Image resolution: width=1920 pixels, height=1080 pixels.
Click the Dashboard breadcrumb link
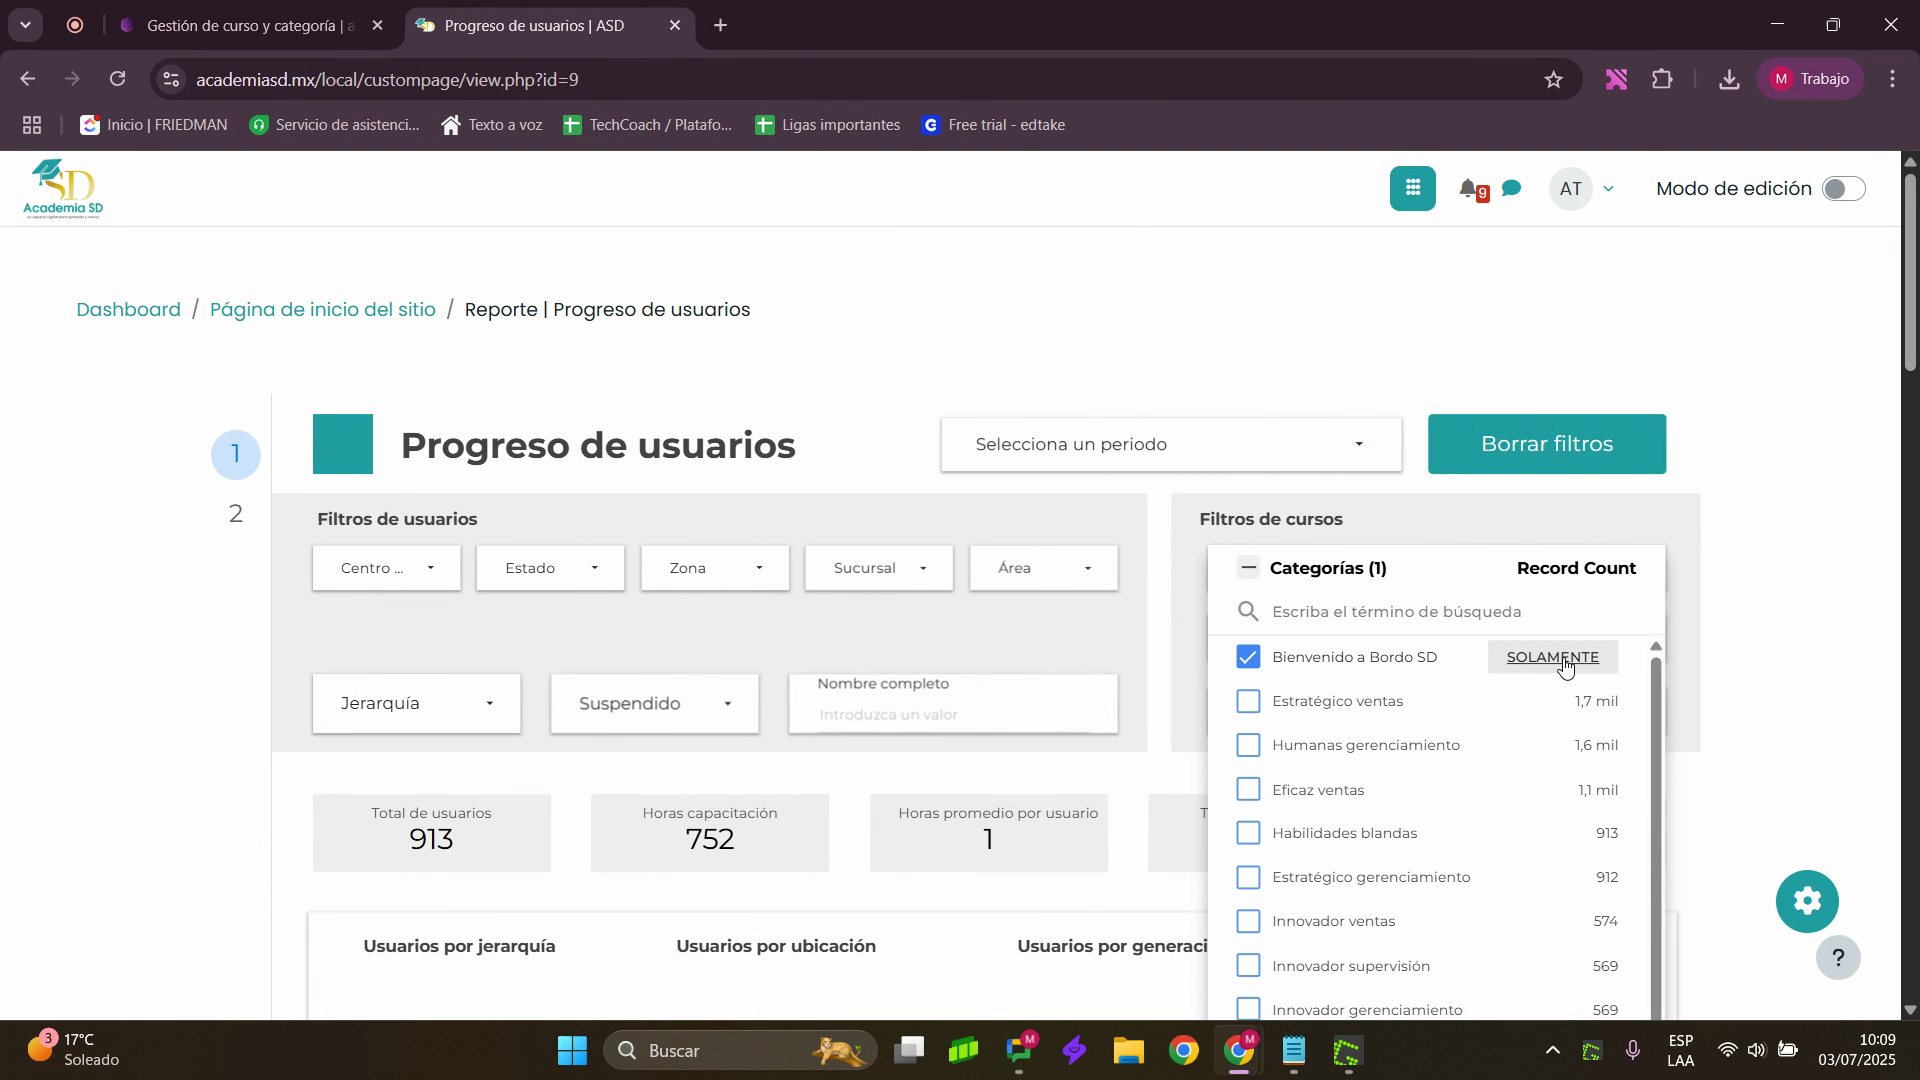[128, 310]
